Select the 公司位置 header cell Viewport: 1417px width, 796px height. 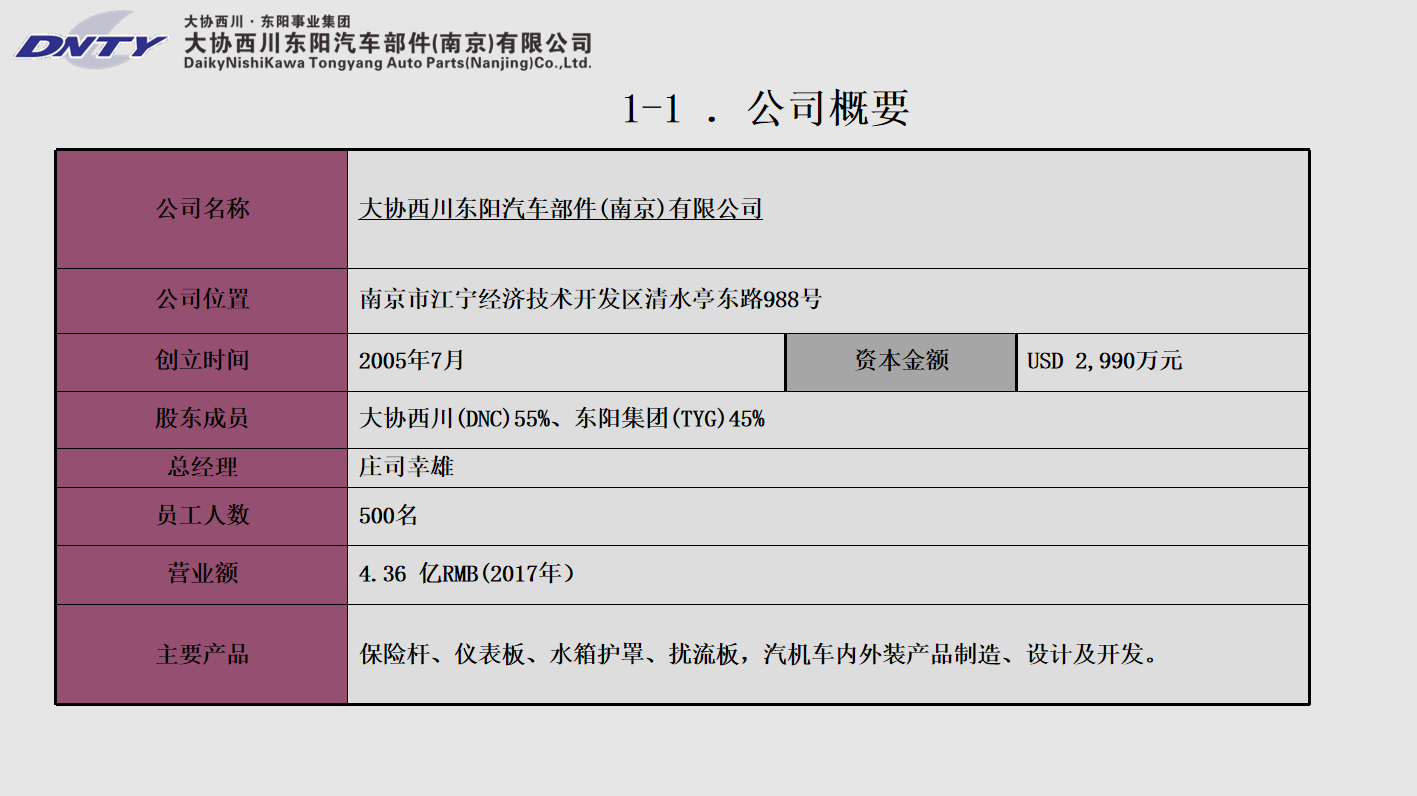click(x=203, y=300)
